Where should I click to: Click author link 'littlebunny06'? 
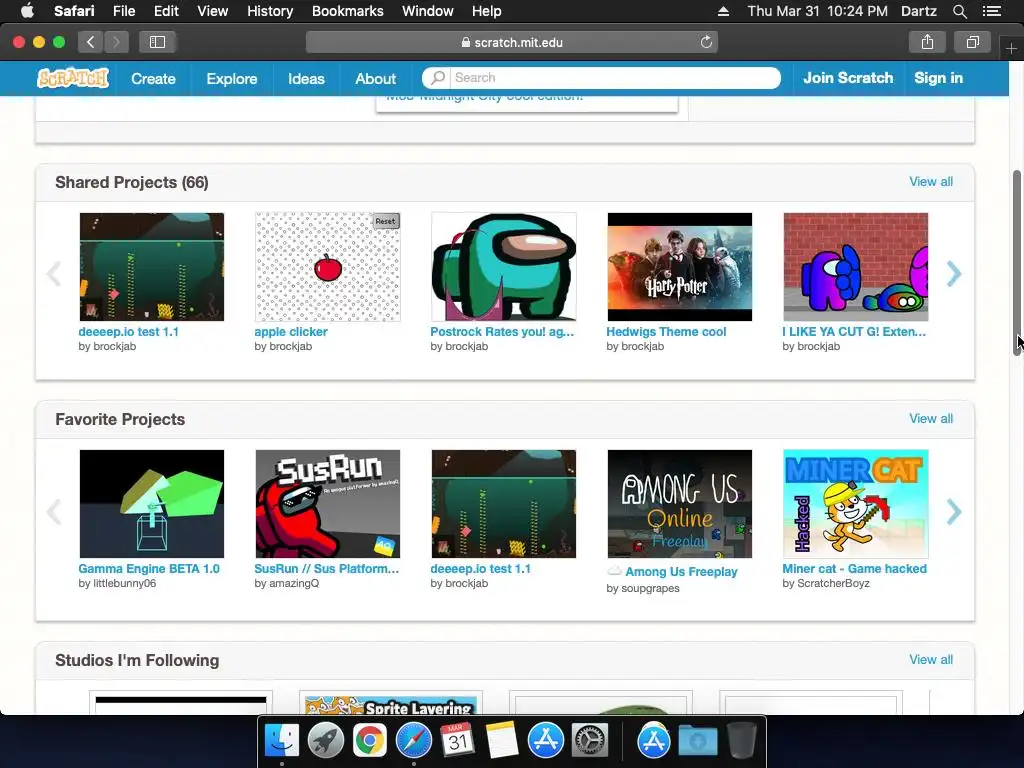point(125,583)
